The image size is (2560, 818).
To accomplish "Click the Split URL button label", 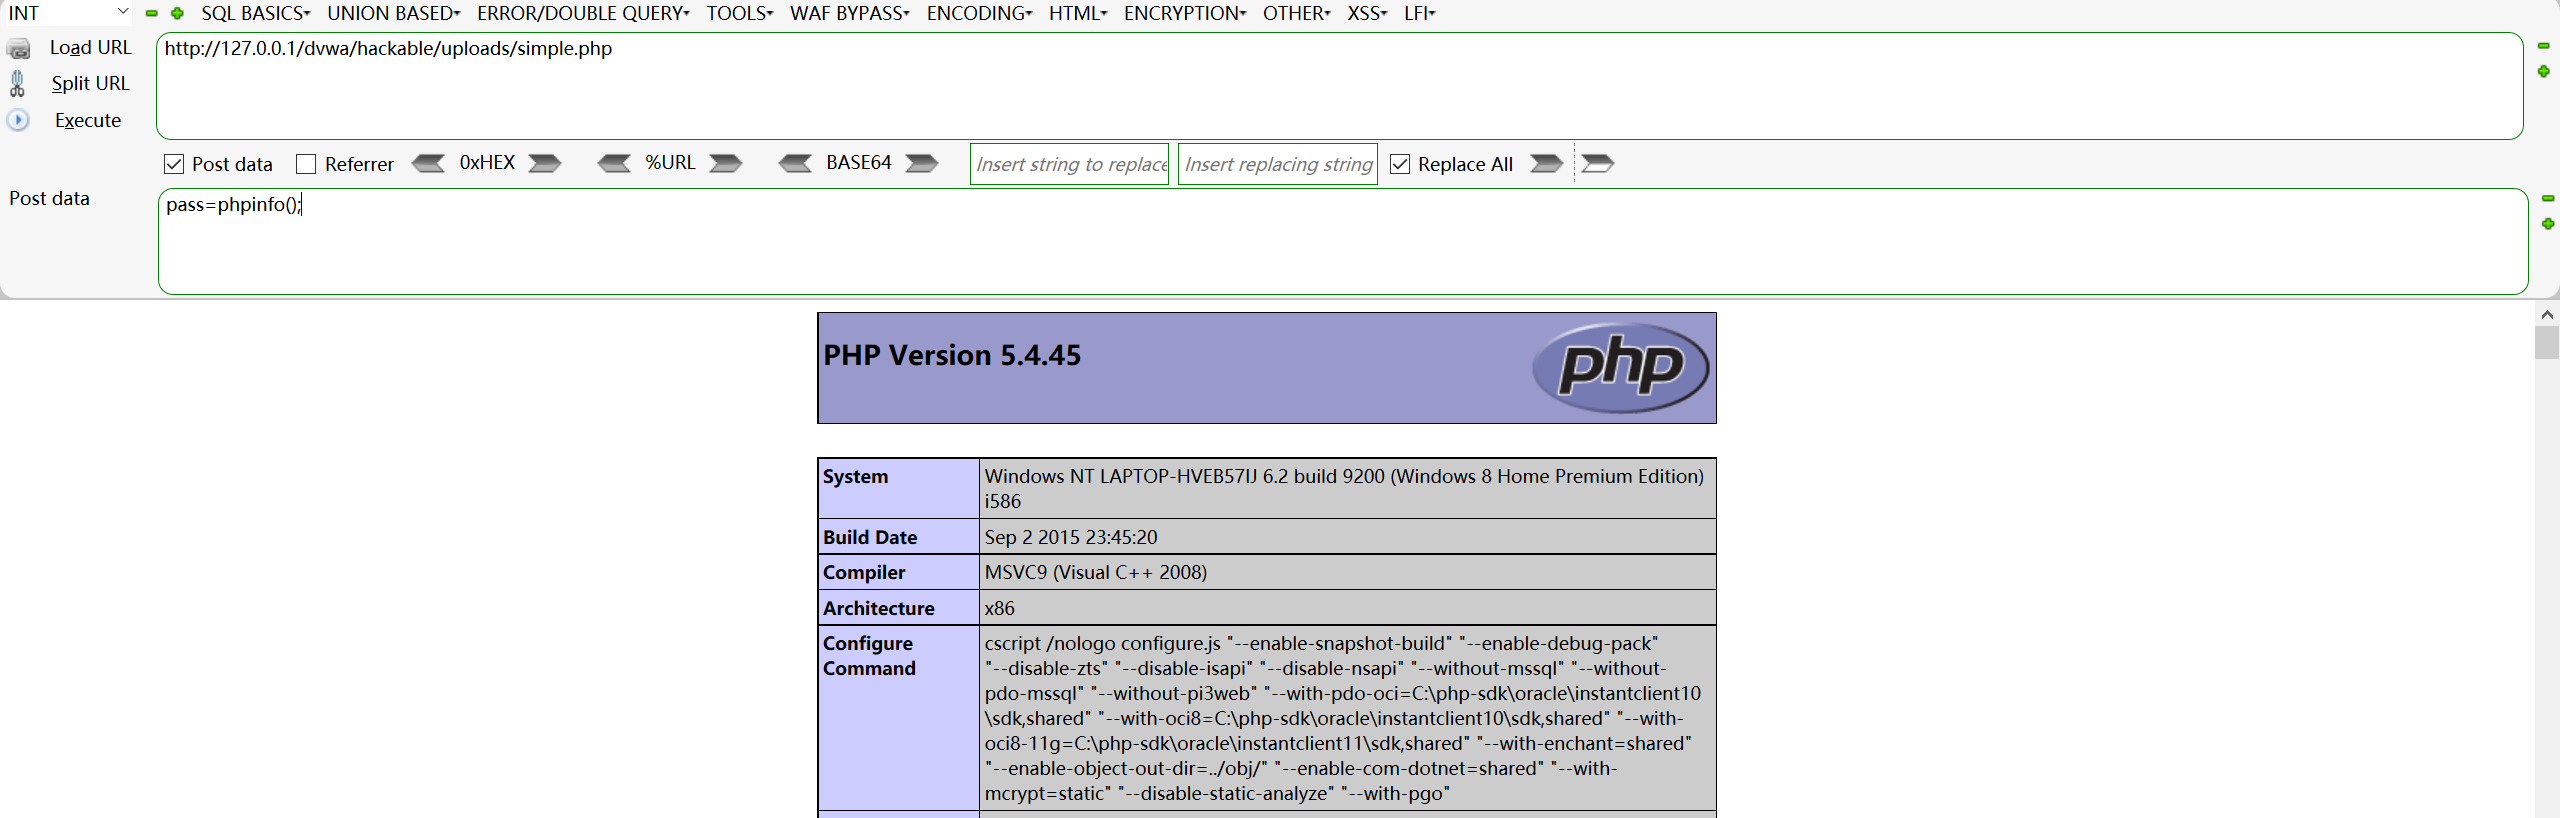I will click(90, 84).
